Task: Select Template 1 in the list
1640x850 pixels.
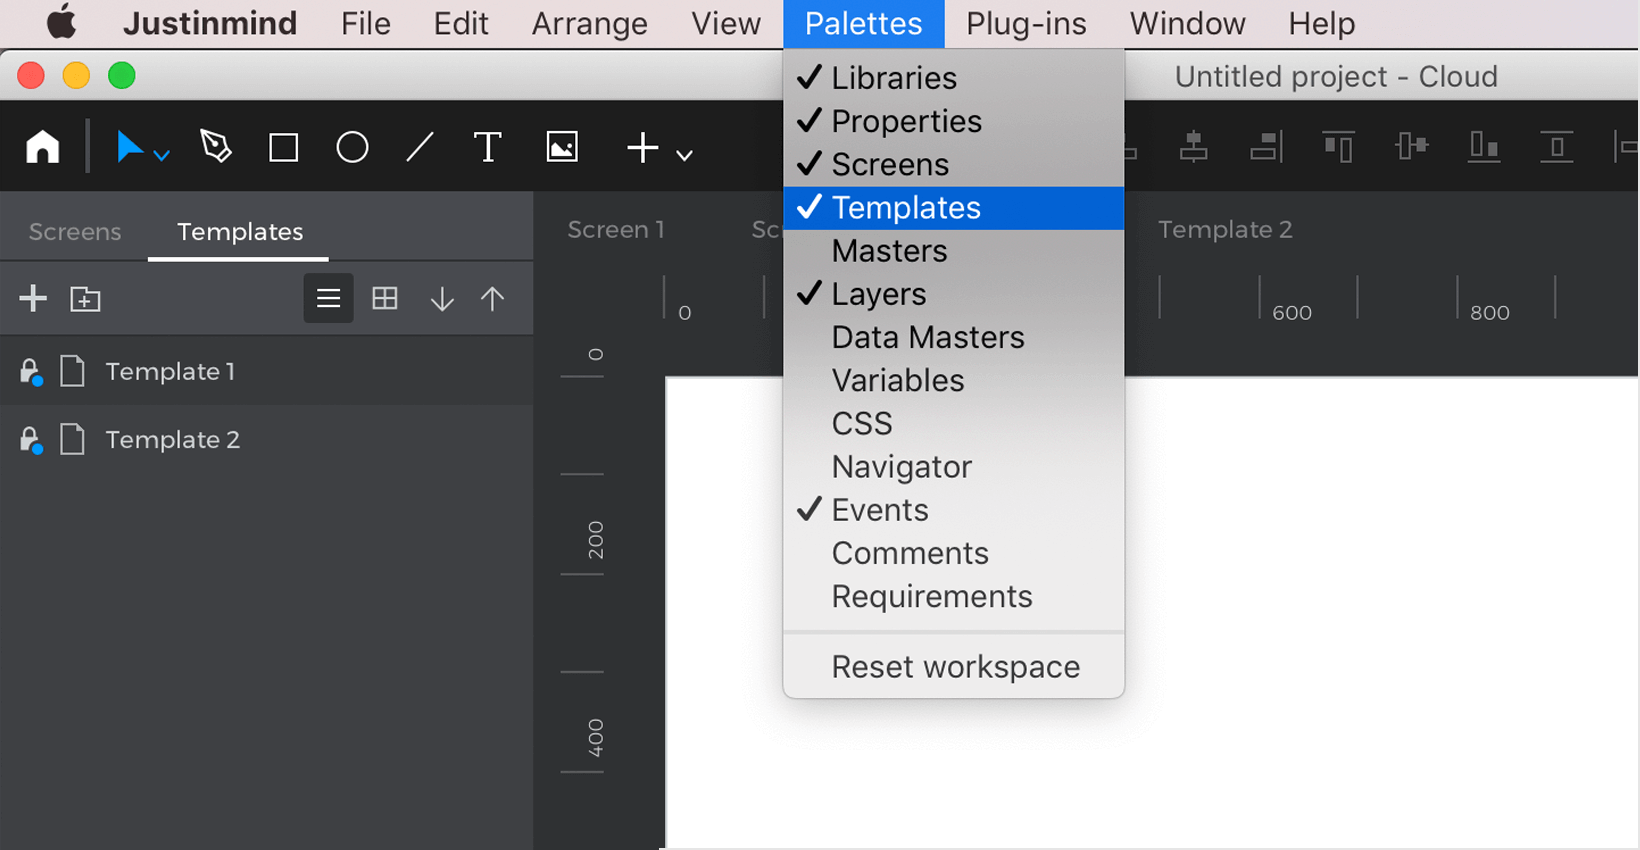Action: point(266,371)
